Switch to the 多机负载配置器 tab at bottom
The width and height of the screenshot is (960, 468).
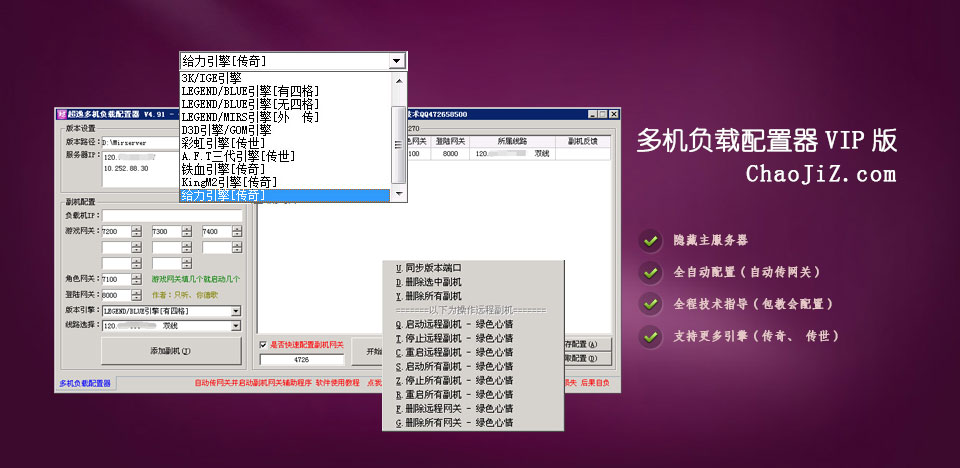tap(85, 383)
